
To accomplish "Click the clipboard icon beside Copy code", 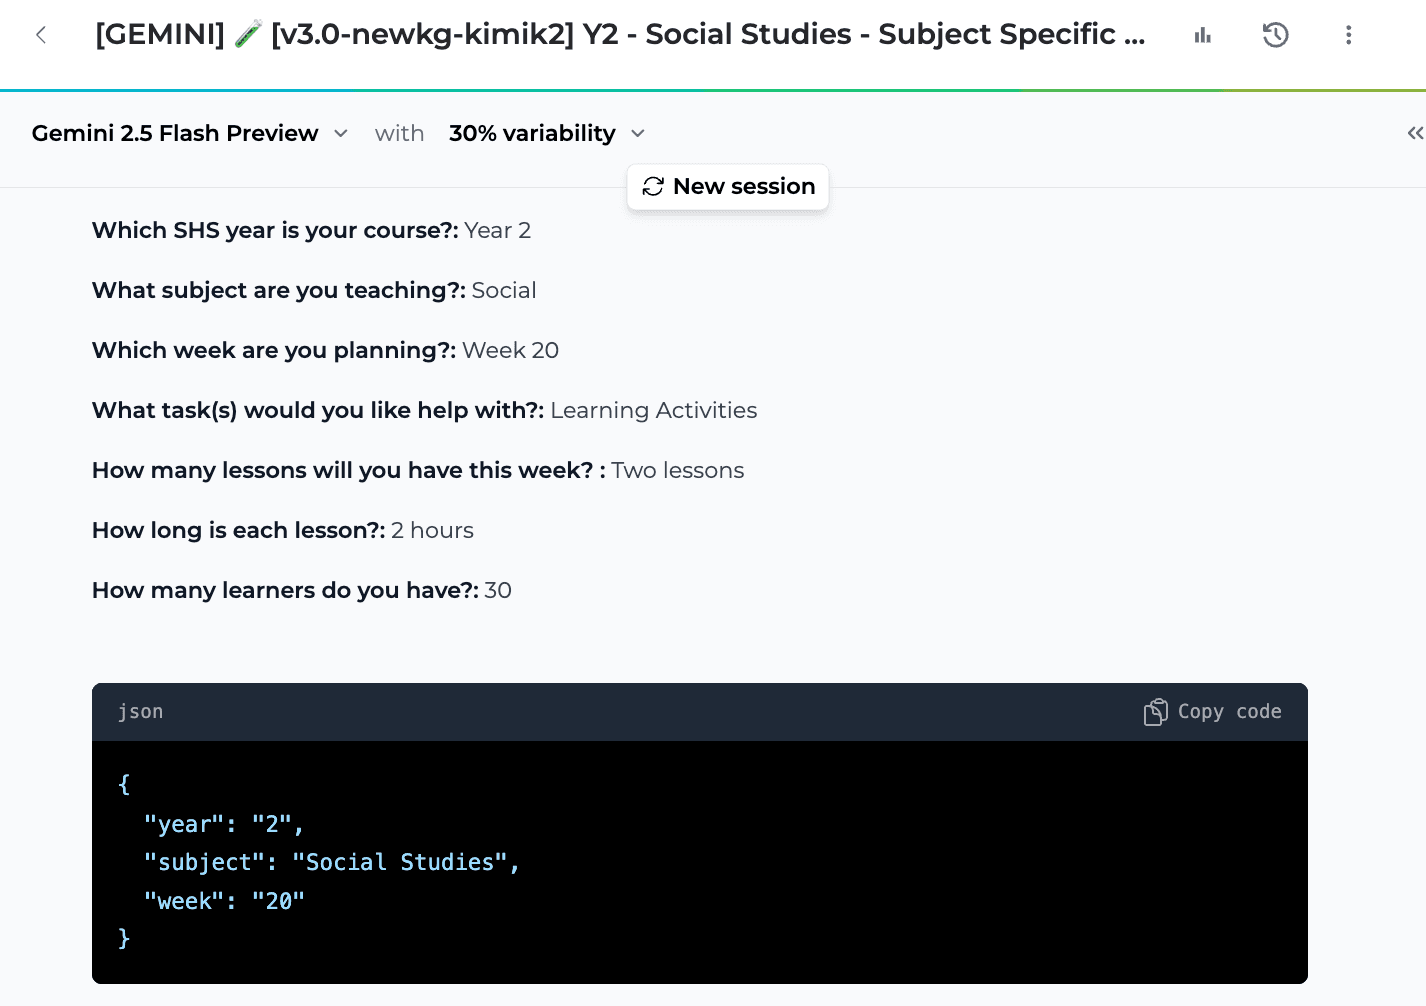I will pyautogui.click(x=1155, y=711).
